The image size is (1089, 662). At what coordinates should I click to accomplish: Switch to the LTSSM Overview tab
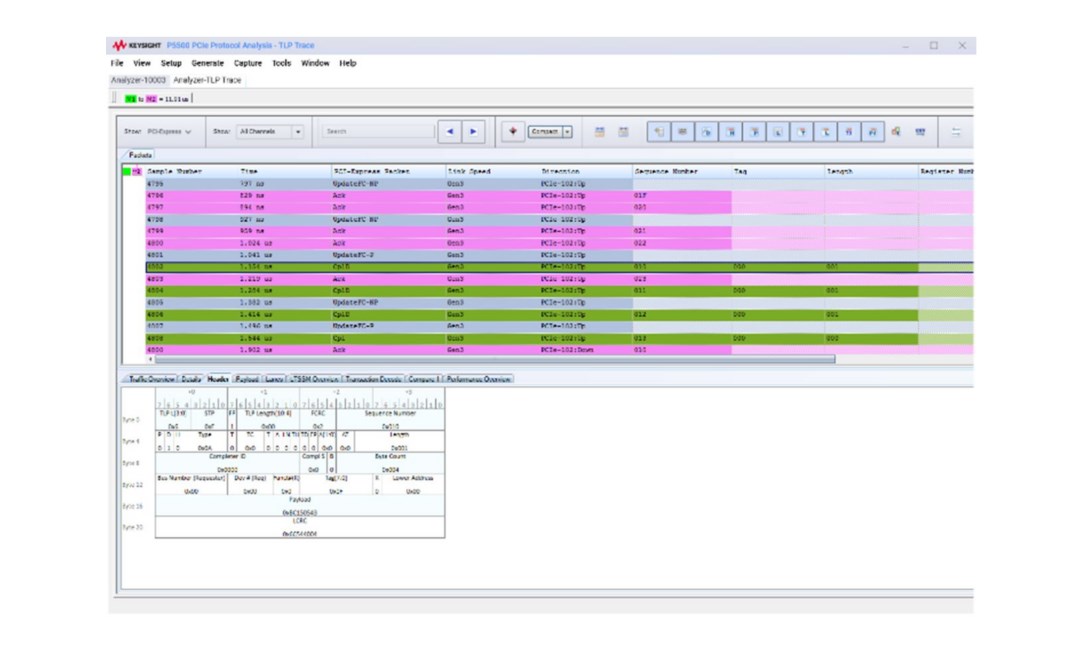click(312, 379)
